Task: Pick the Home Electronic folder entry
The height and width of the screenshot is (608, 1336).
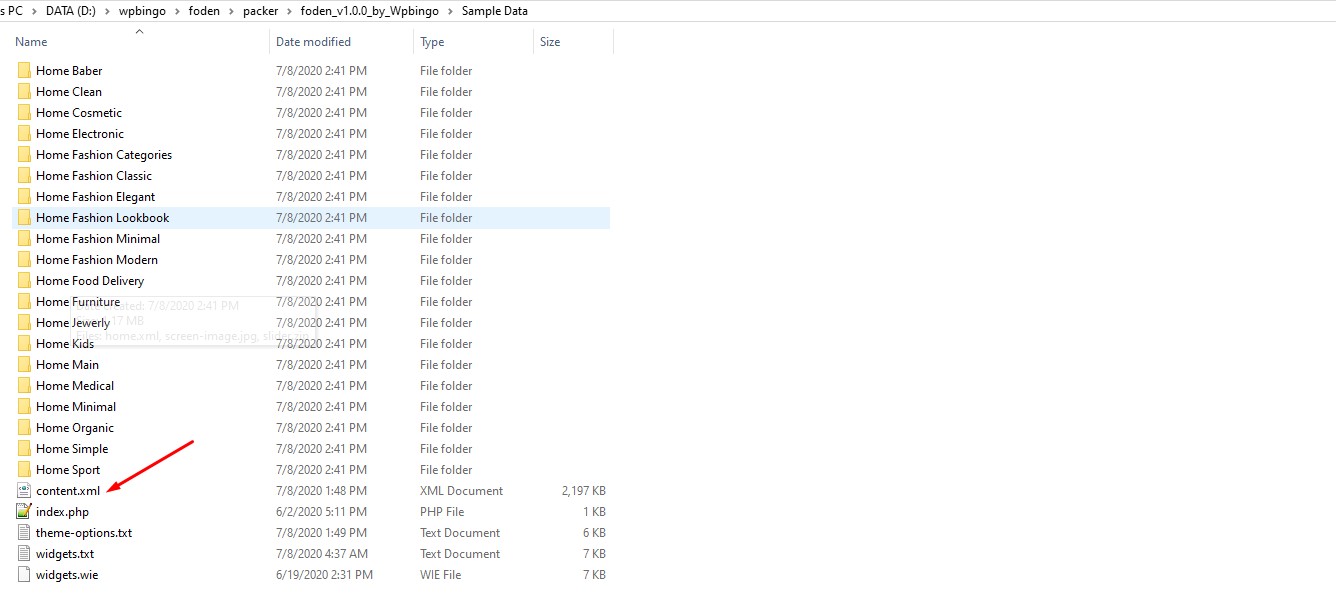Action: click(80, 134)
